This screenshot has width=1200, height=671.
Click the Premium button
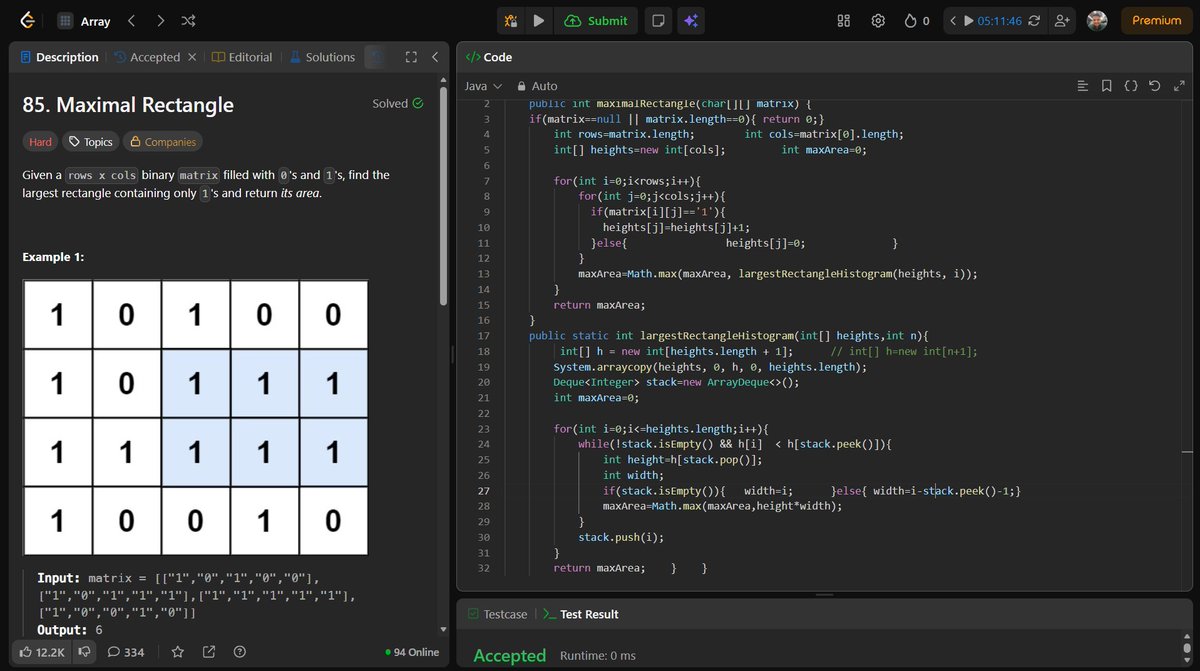(1156, 20)
